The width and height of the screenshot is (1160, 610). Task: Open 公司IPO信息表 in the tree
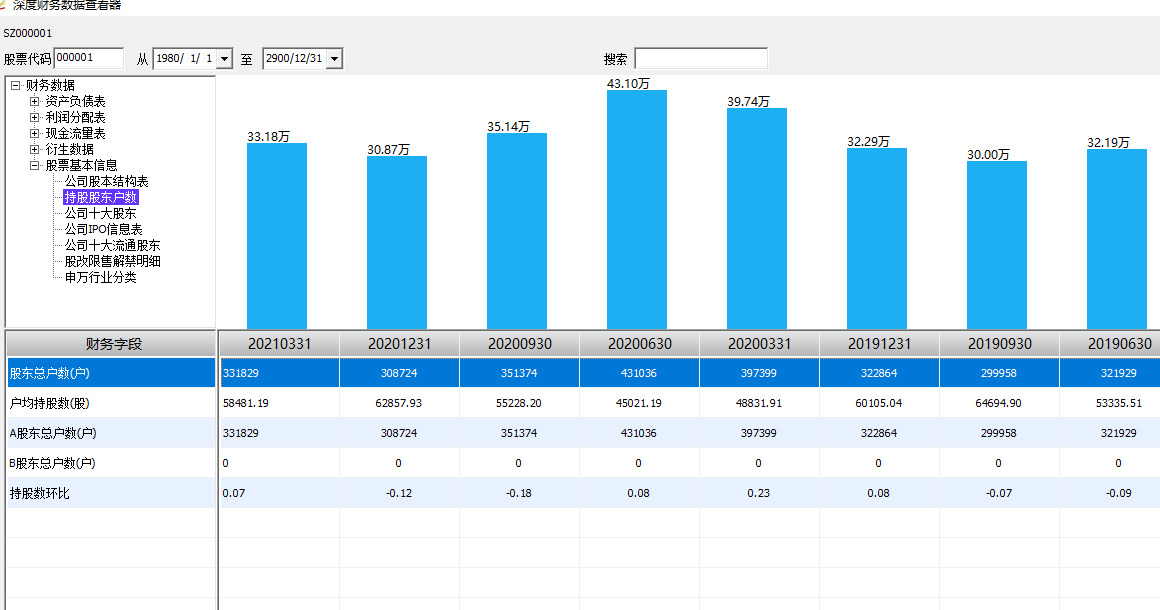pyautogui.click(x=104, y=230)
